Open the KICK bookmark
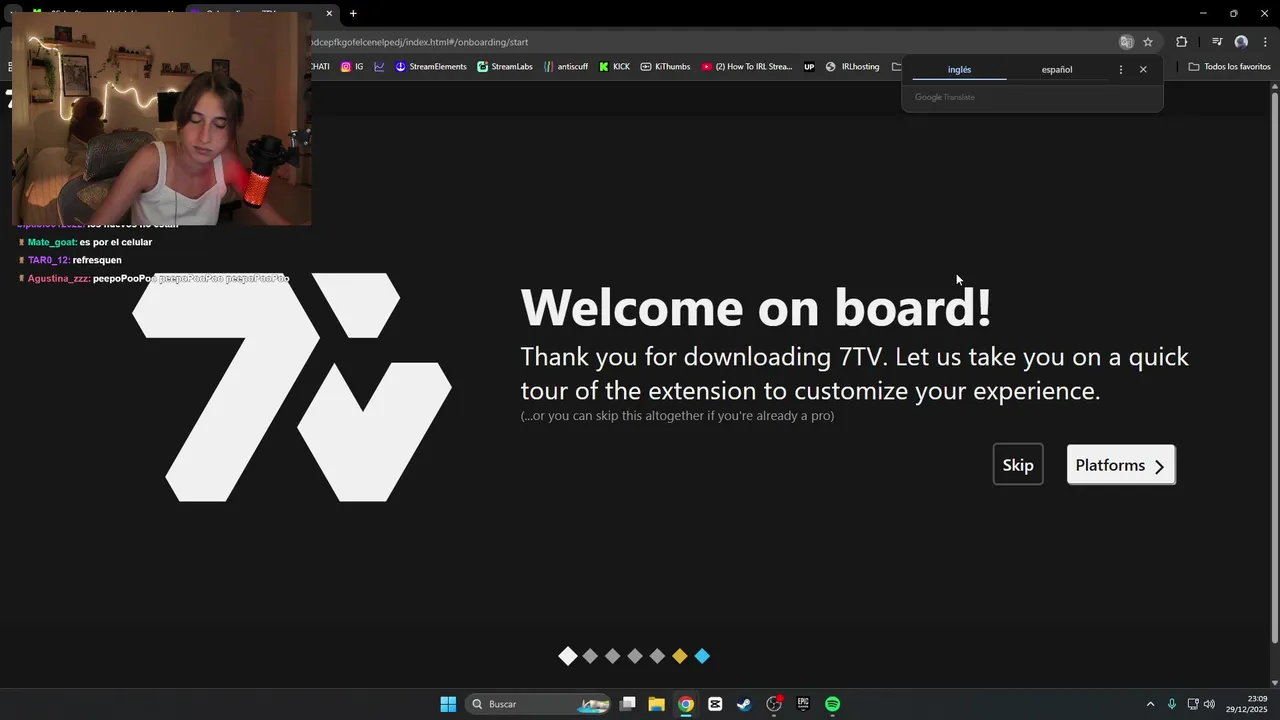 tap(615, 67)
